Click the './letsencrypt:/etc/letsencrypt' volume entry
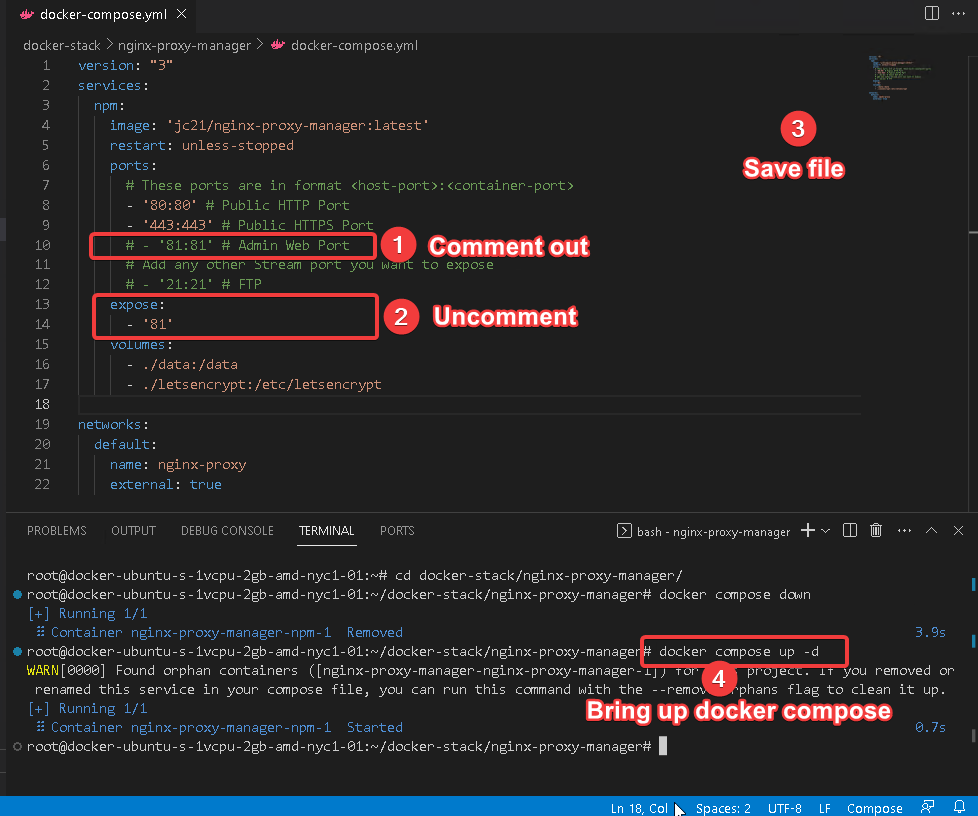 click(x=262, y=384)
